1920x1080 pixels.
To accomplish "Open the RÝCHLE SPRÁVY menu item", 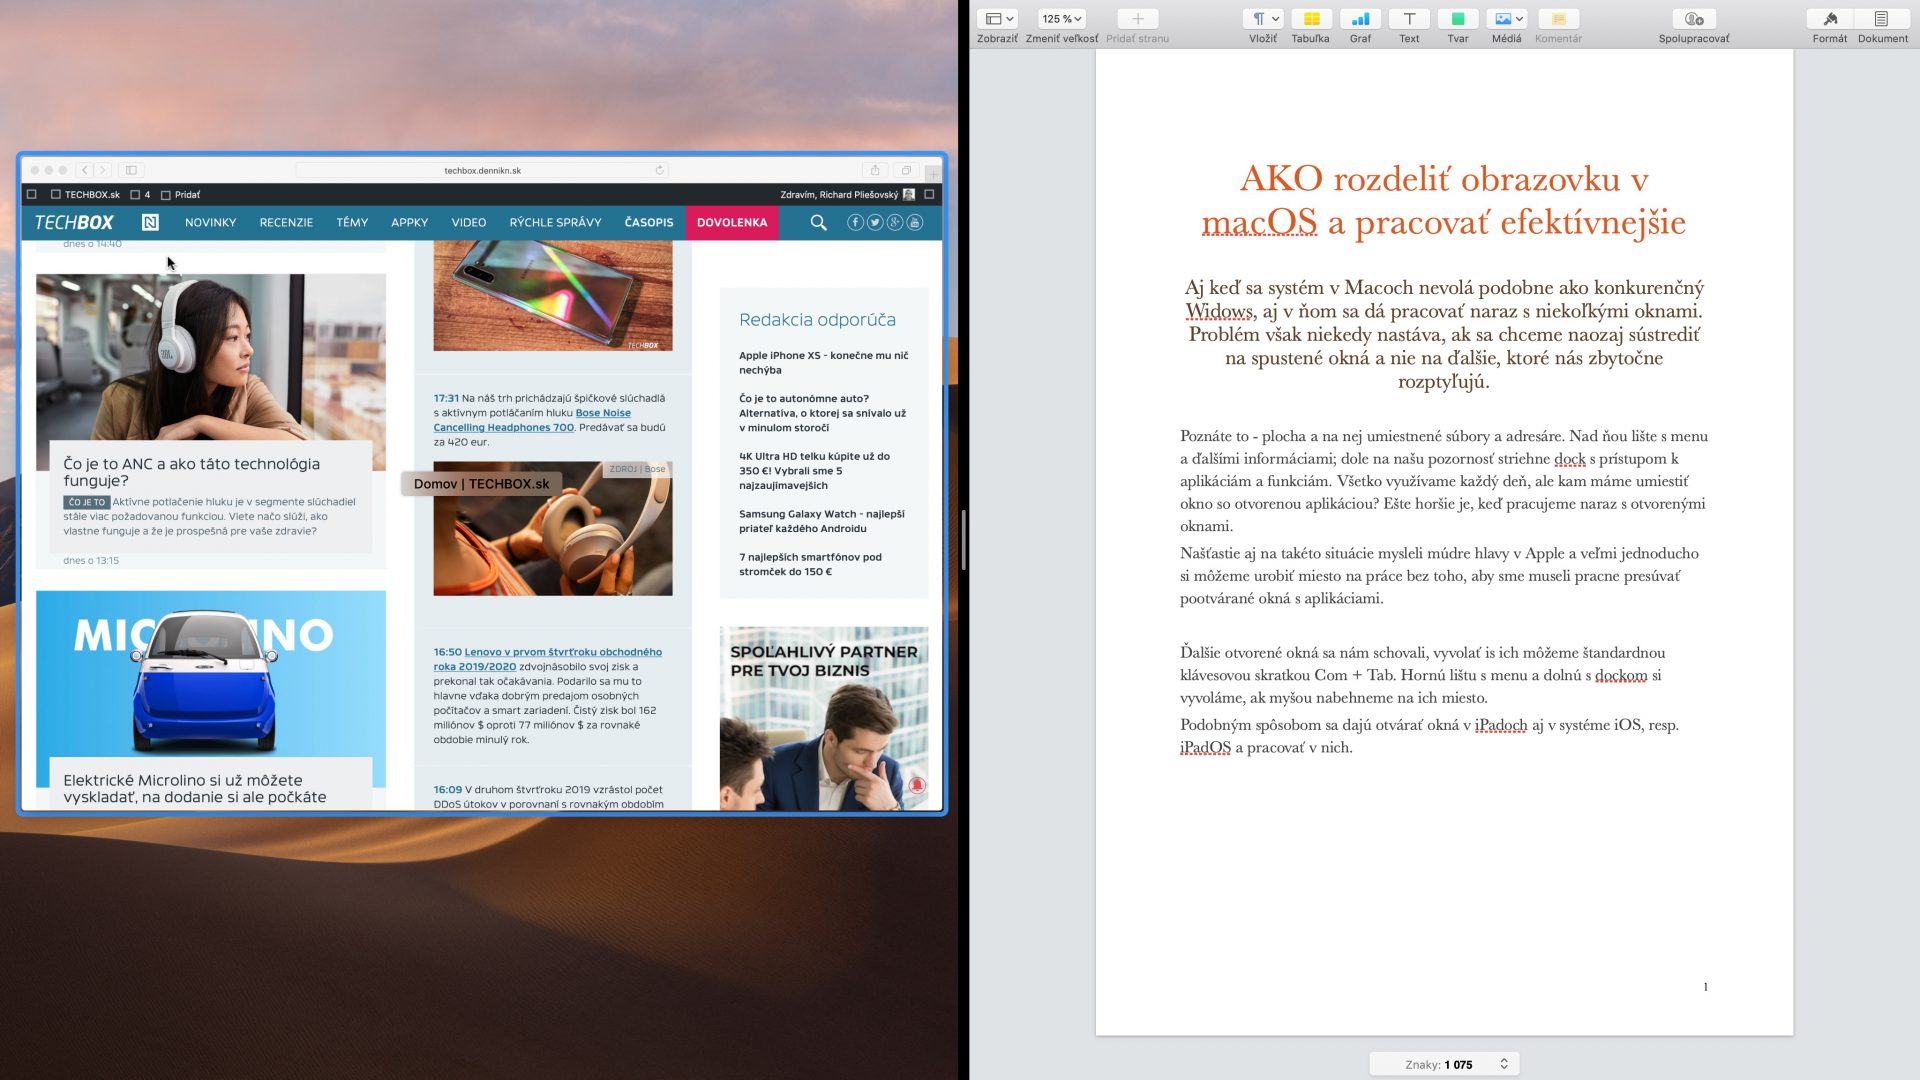I will pyautogui.click(x=555, y=222).
